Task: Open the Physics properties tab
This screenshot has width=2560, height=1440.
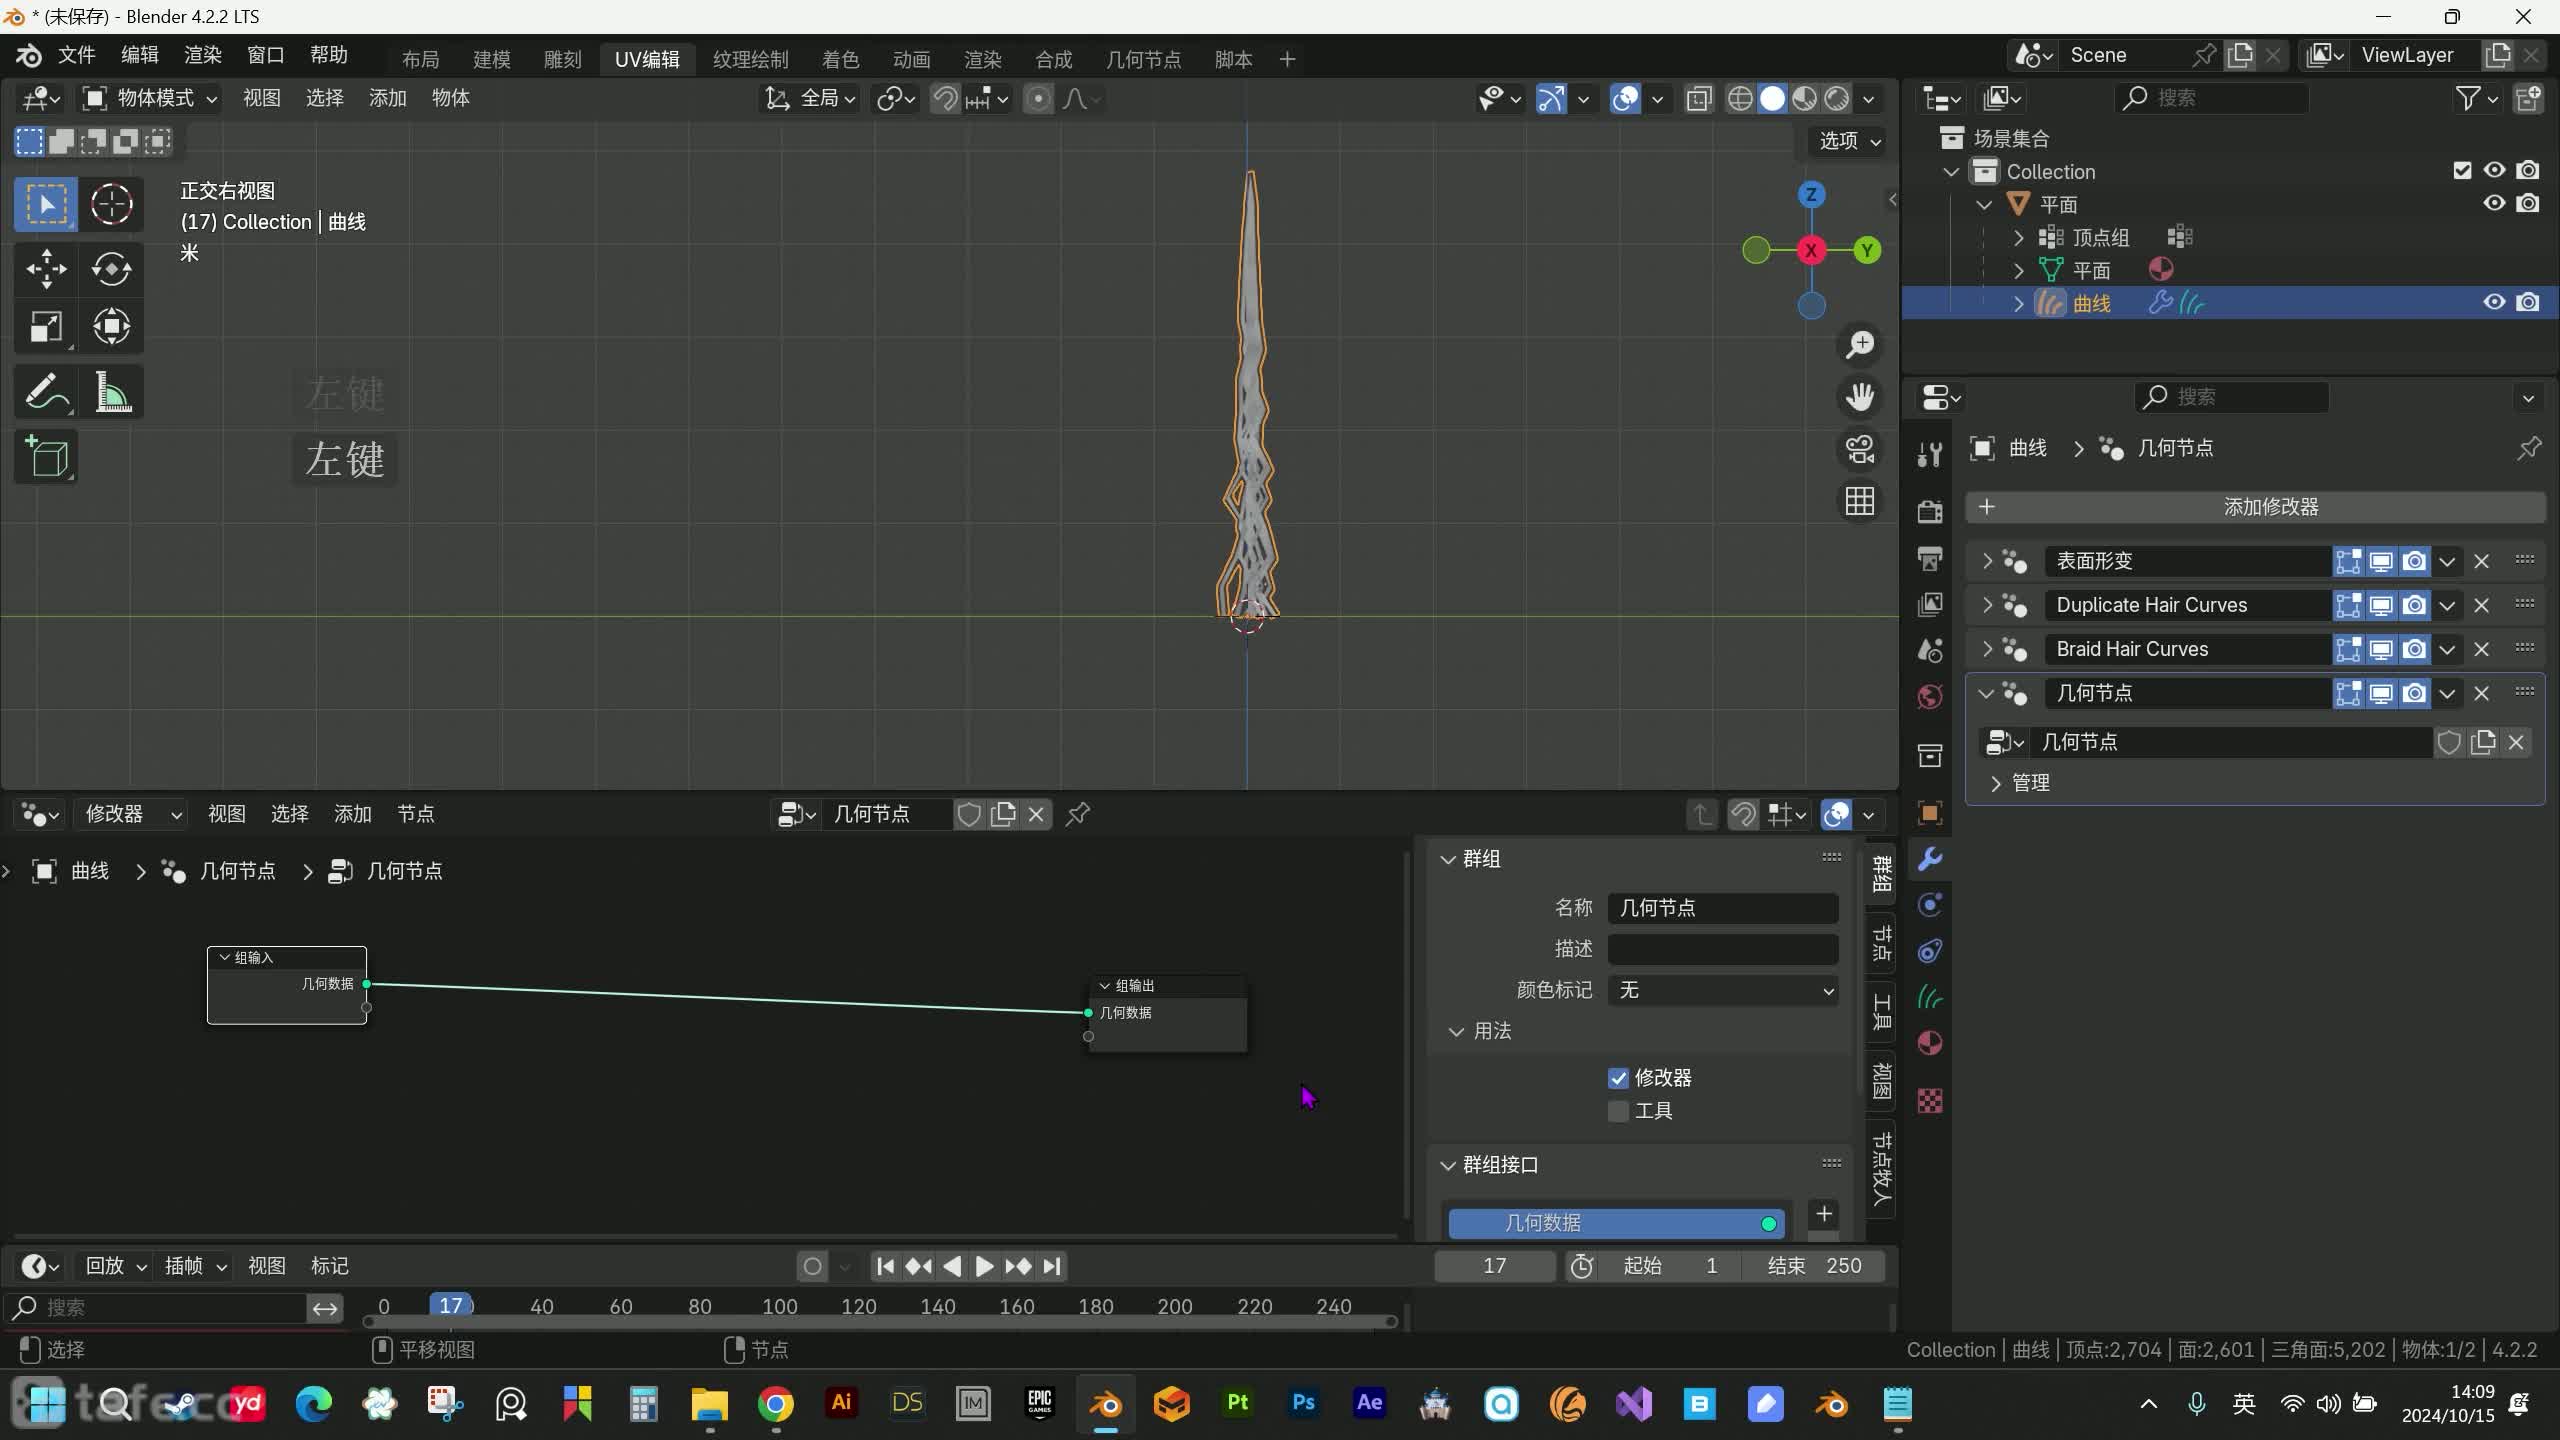Action: click(1930, 905)
